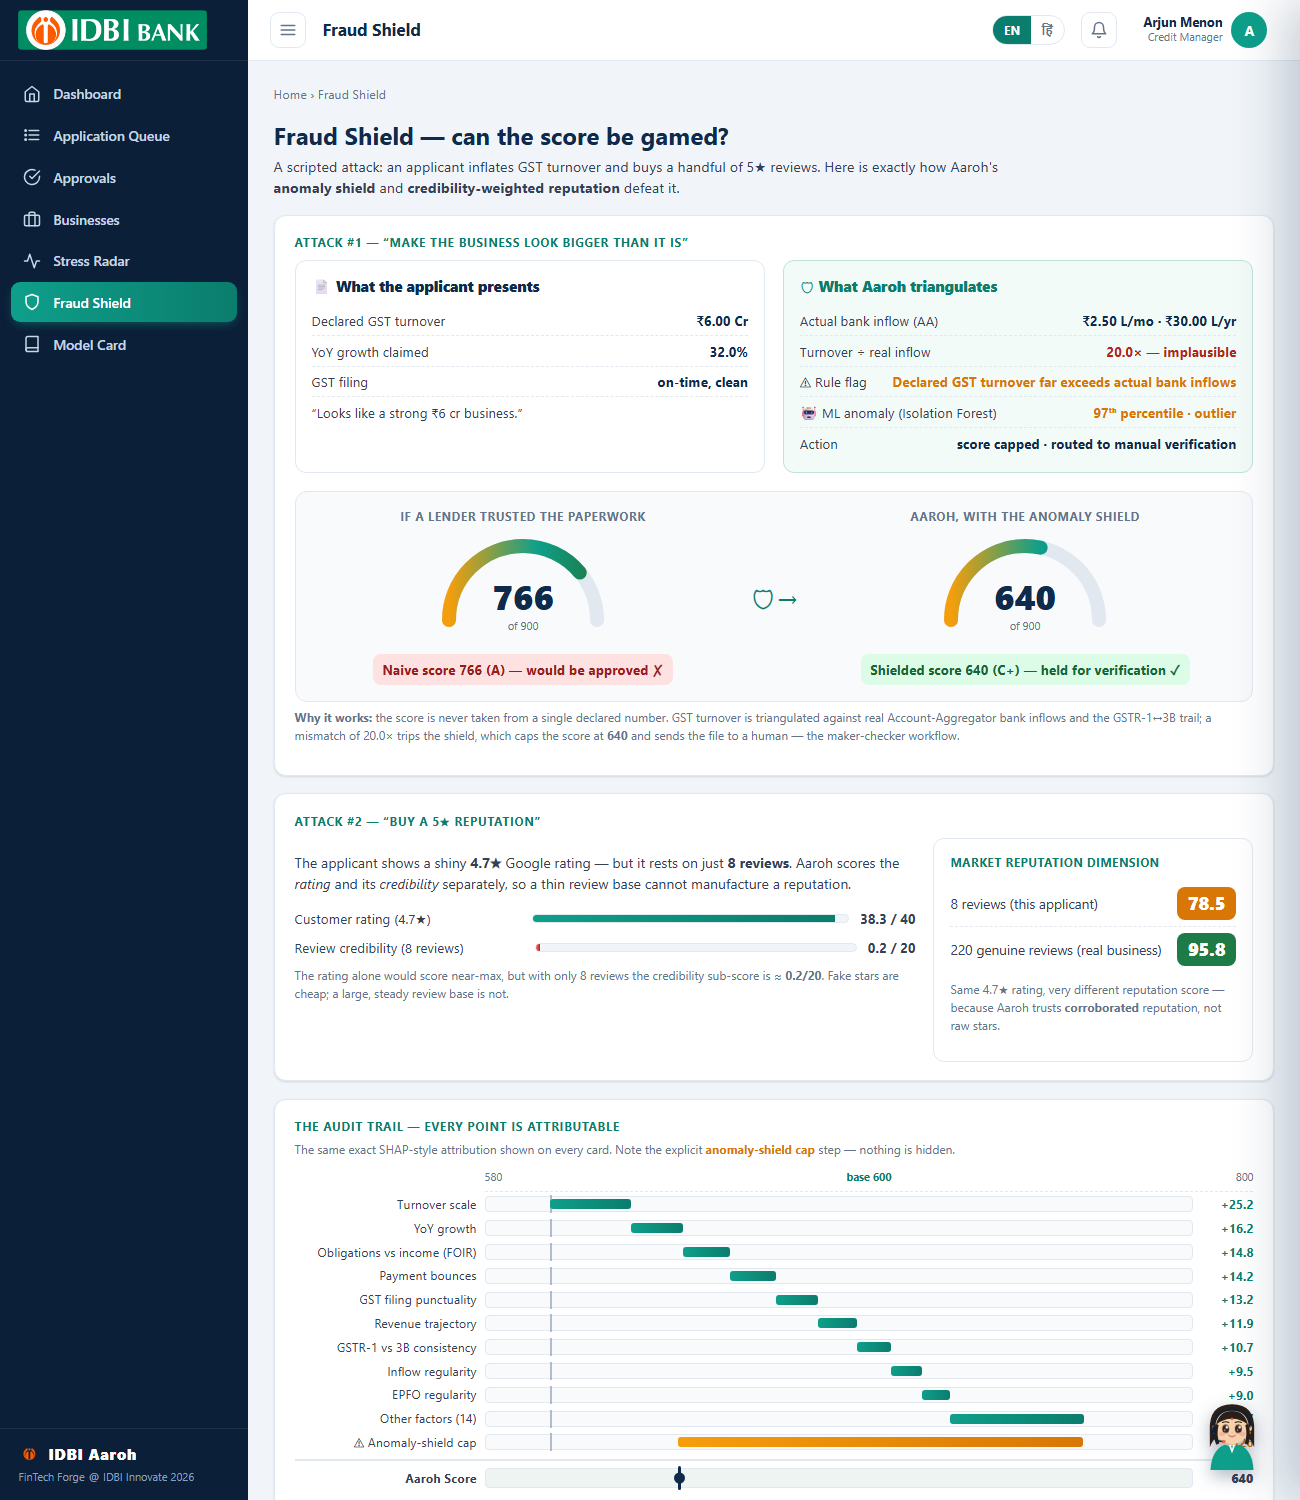Screen dimensions: 1300x1500
Task: Click the 78.5 reputation score badge
Action: (1206, 904)
